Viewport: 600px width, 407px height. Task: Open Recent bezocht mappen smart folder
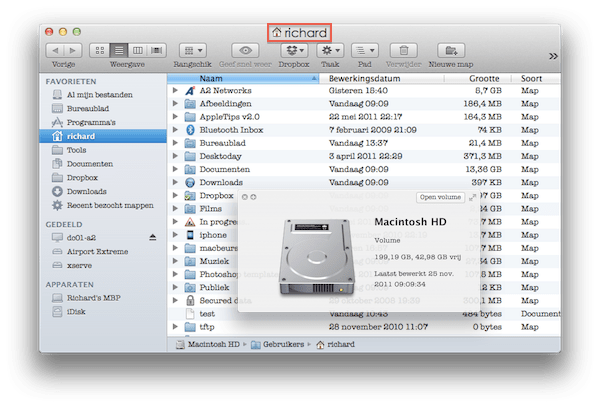103,205
